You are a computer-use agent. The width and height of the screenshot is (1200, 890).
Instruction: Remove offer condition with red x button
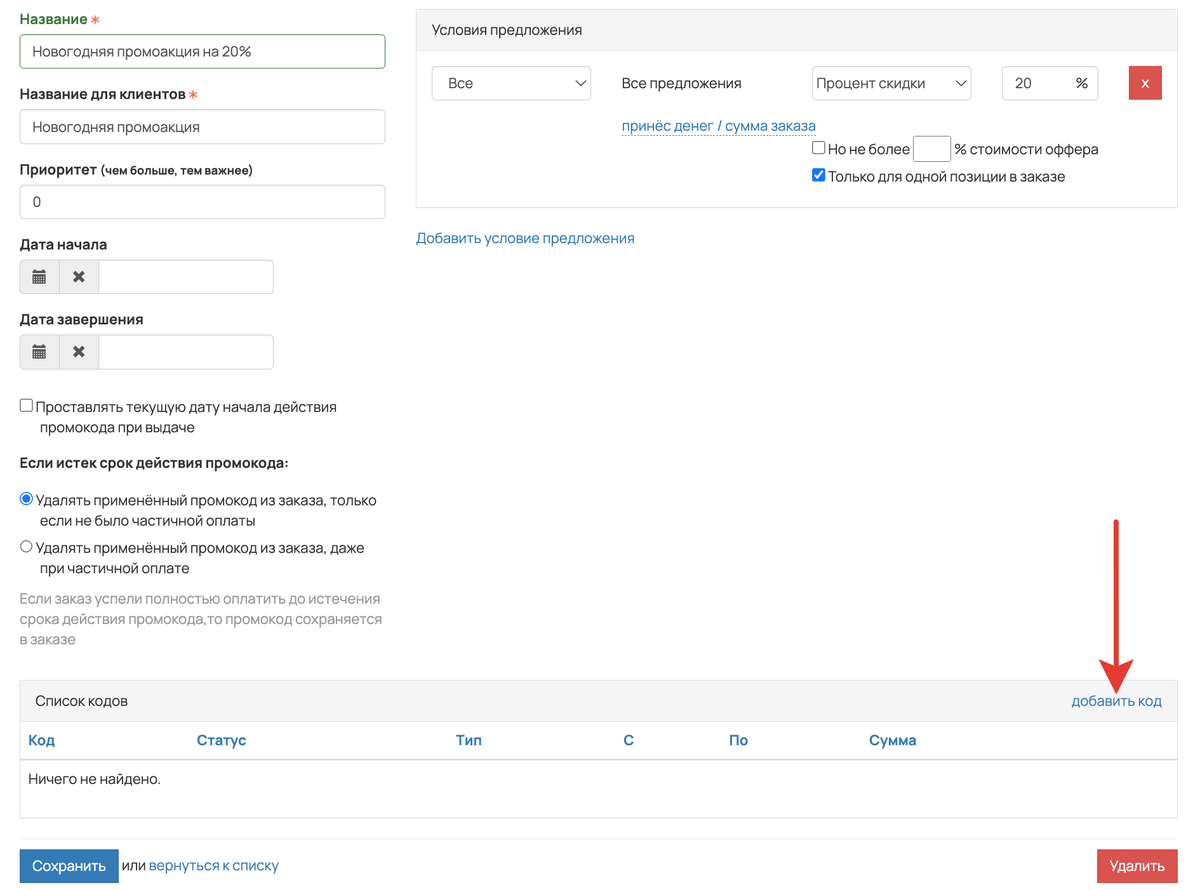1145,83
